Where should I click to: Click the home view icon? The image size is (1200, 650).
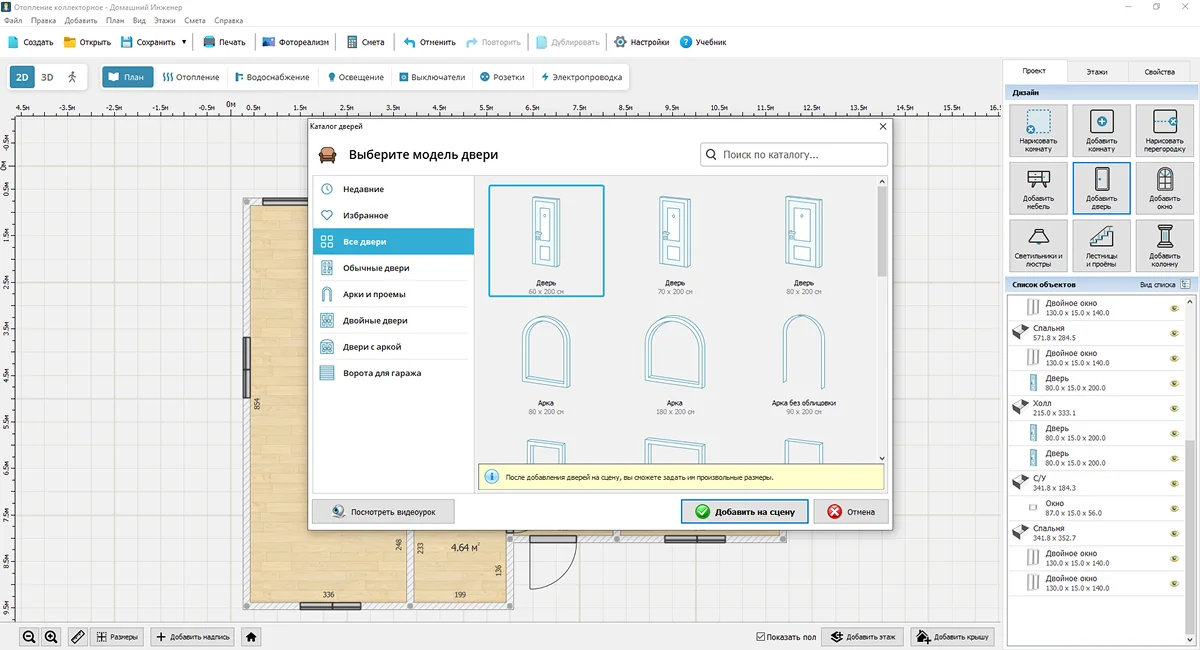(x=251, y=636)
